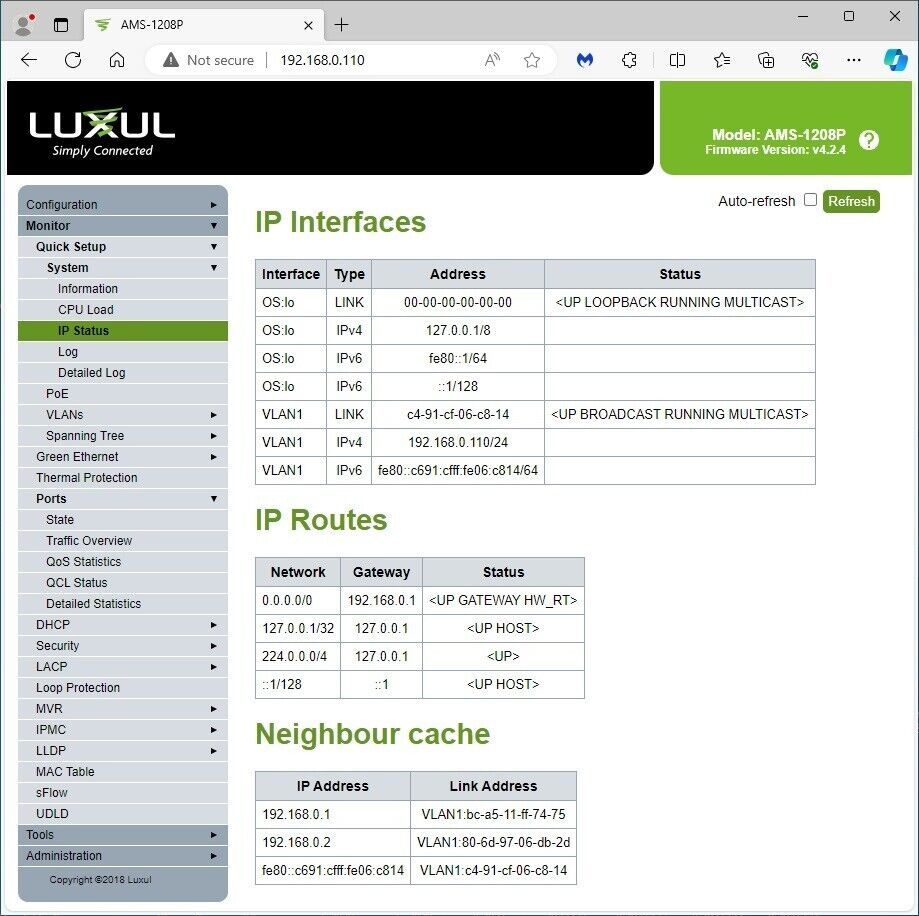Expand the Spanning Tree submenu
Viewport: 919px width, 916px height.
(123, 435)
